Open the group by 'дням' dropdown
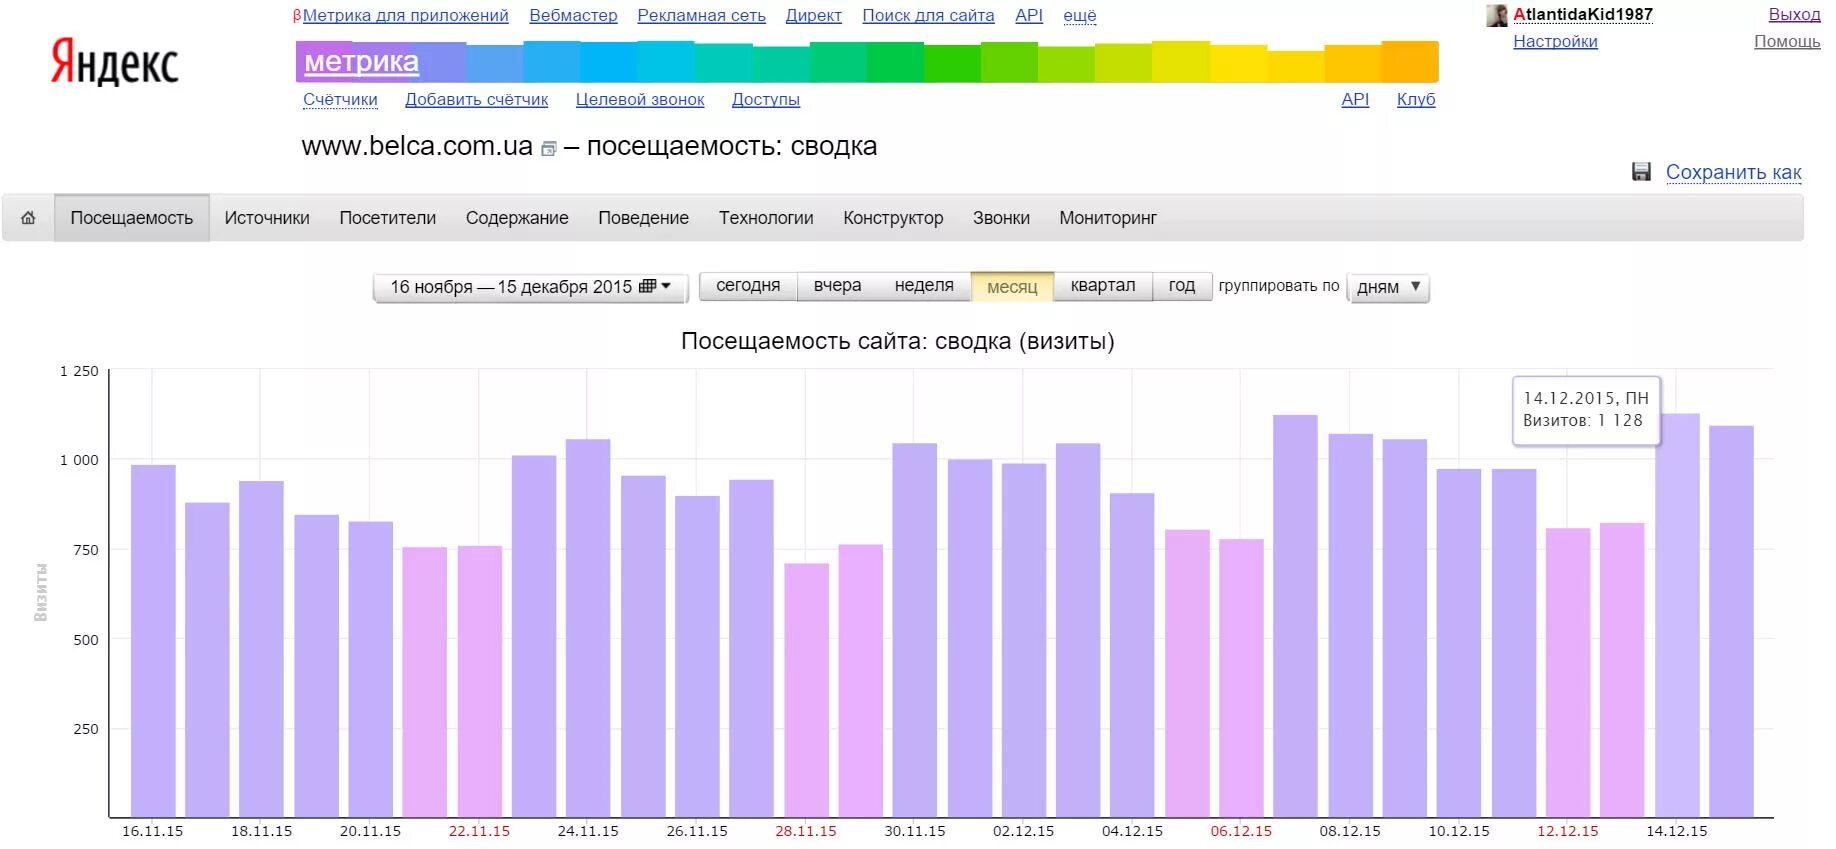Screen dimensions: 1836x849 tap(1388, 287)
